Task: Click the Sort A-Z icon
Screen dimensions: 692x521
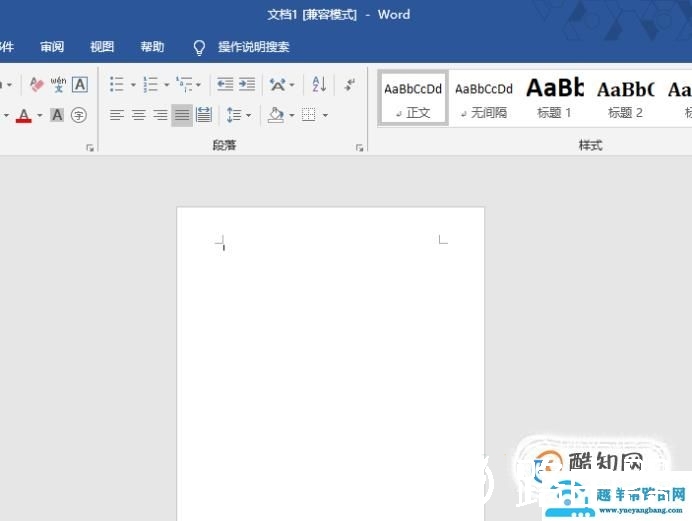Action: [319, 84]
